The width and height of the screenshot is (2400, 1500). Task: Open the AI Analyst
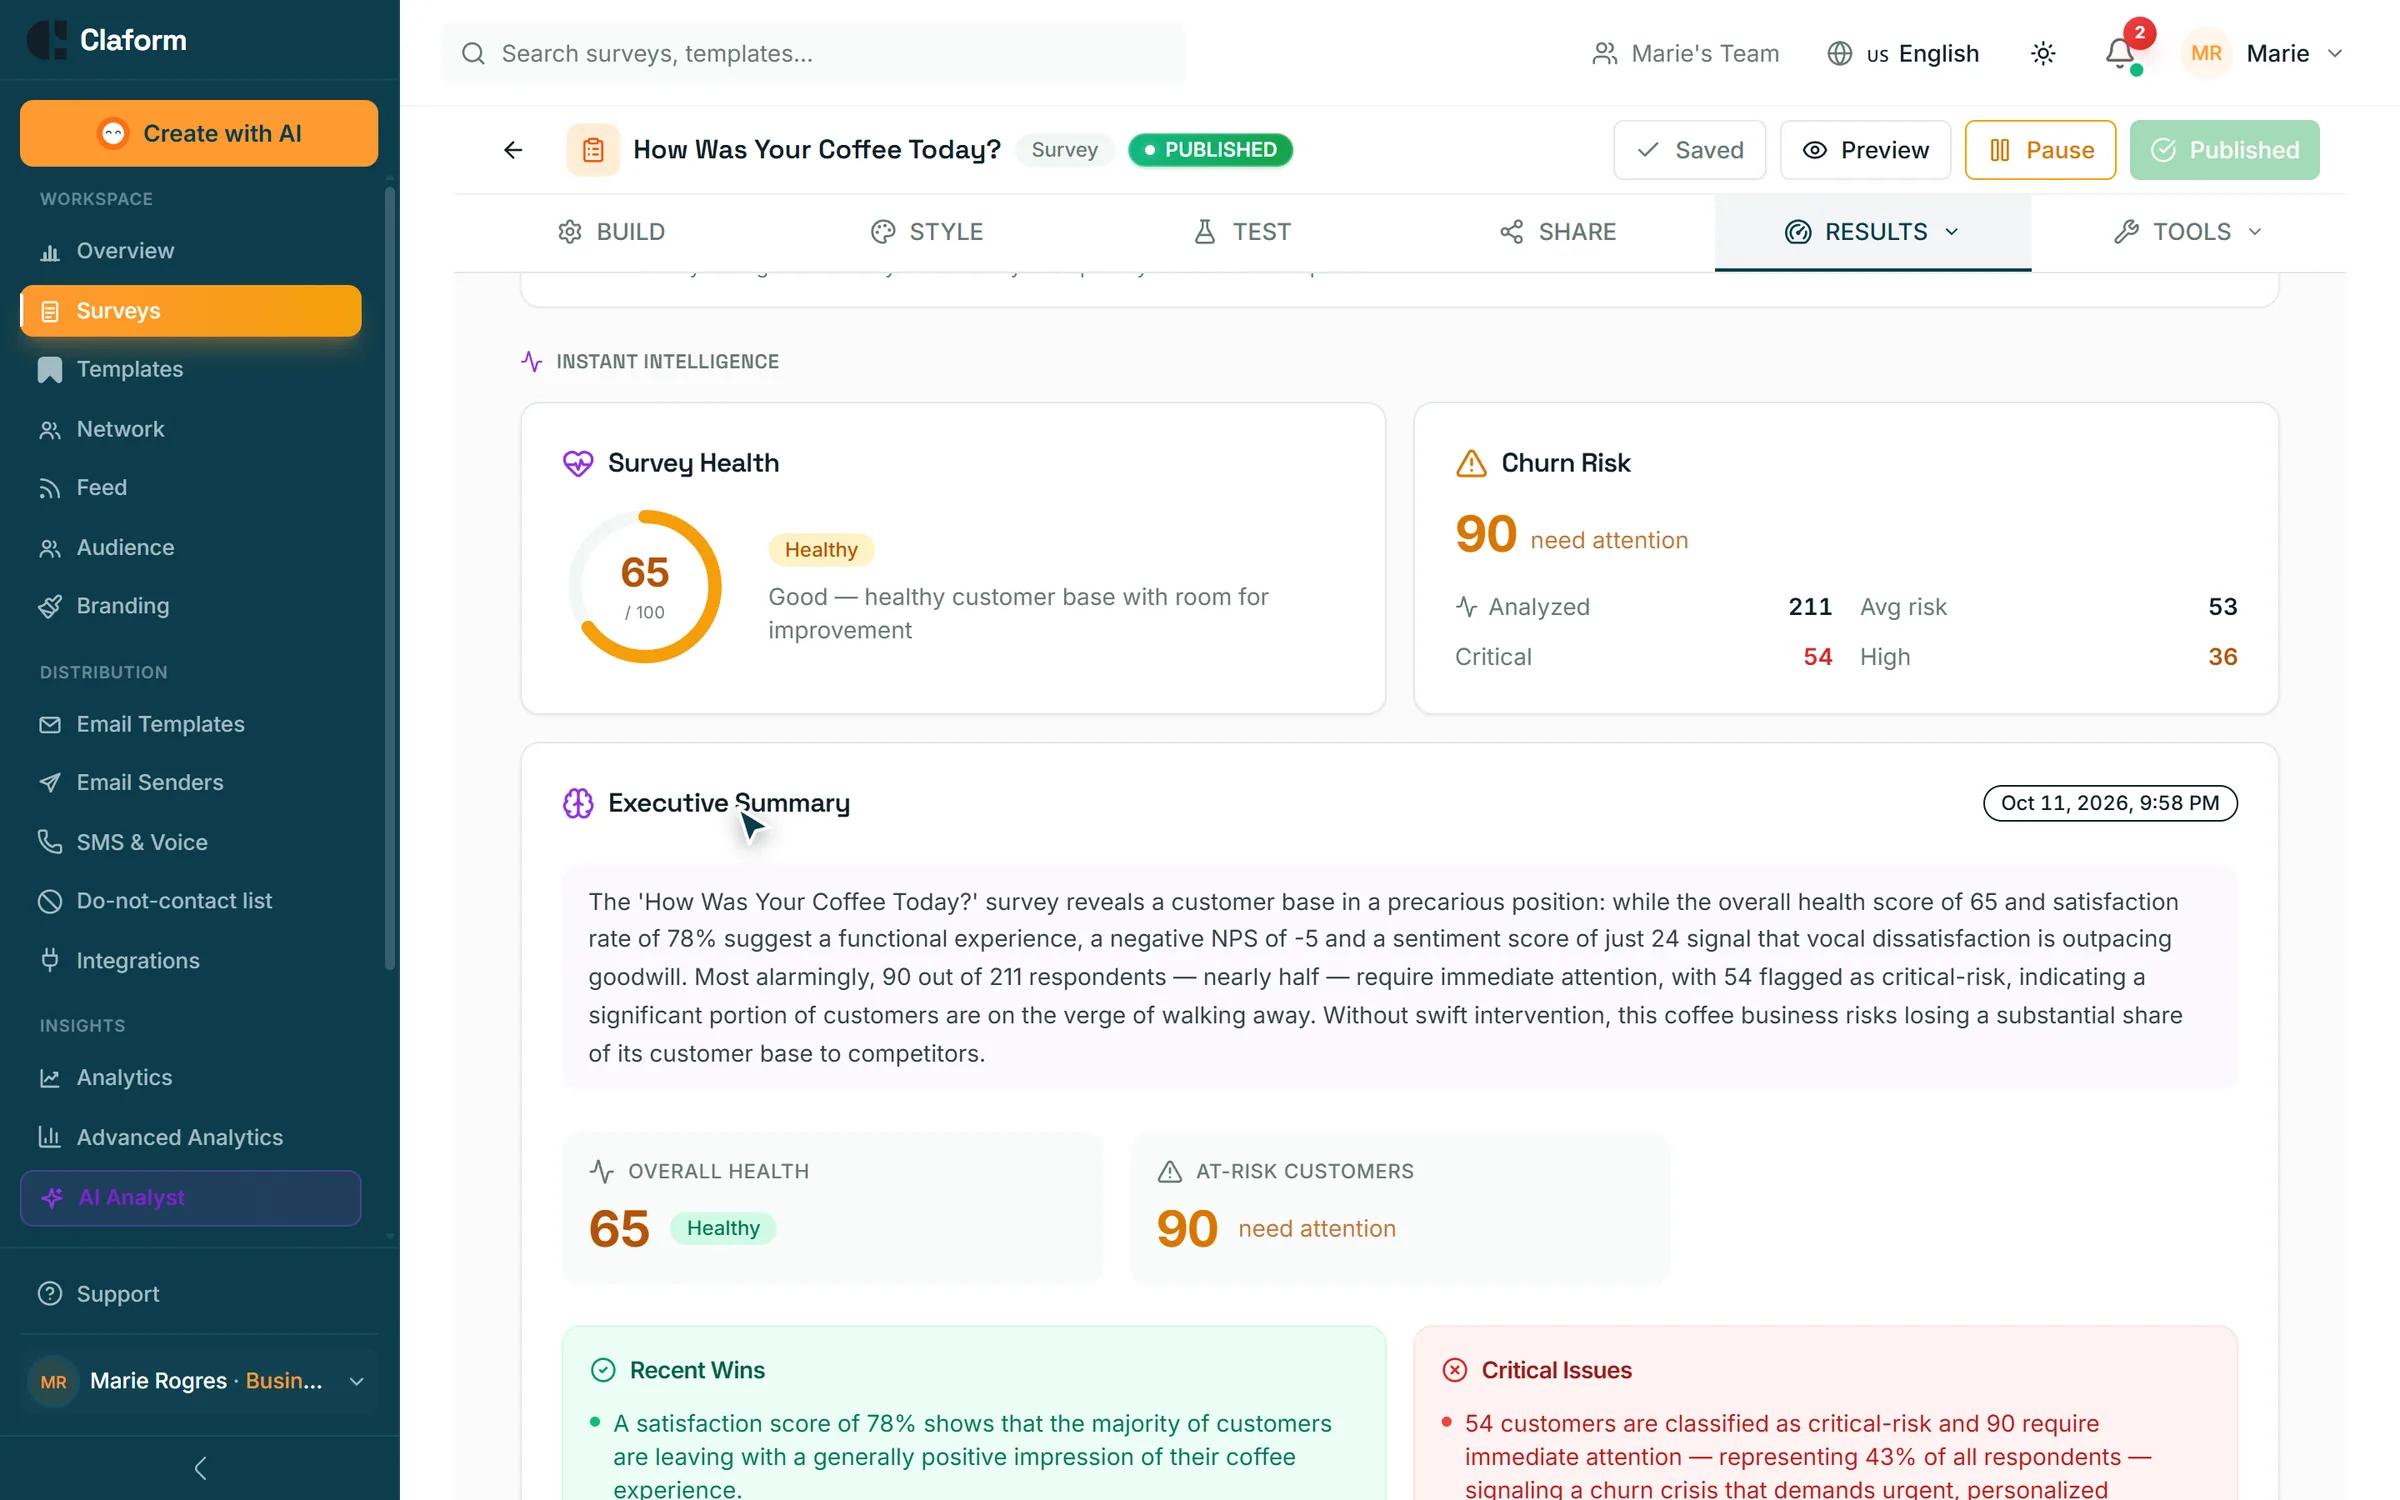pos(190,1198)
